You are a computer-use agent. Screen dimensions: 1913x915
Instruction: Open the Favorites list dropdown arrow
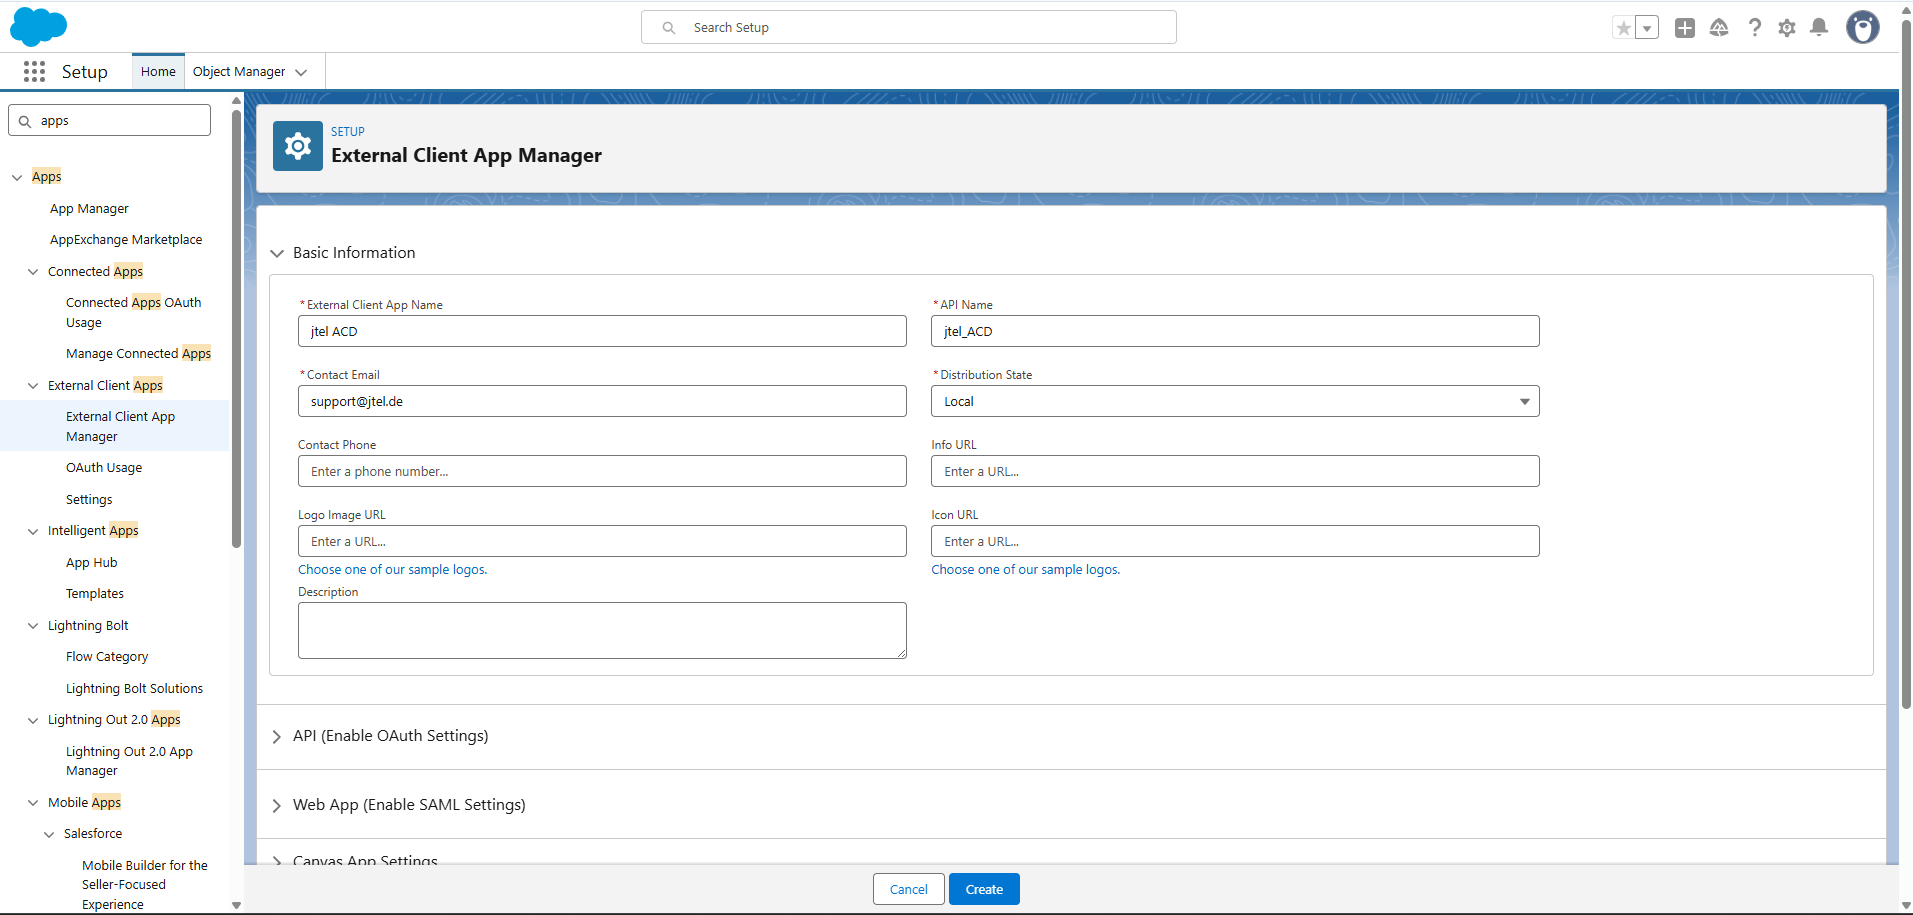pos(1647,28)
